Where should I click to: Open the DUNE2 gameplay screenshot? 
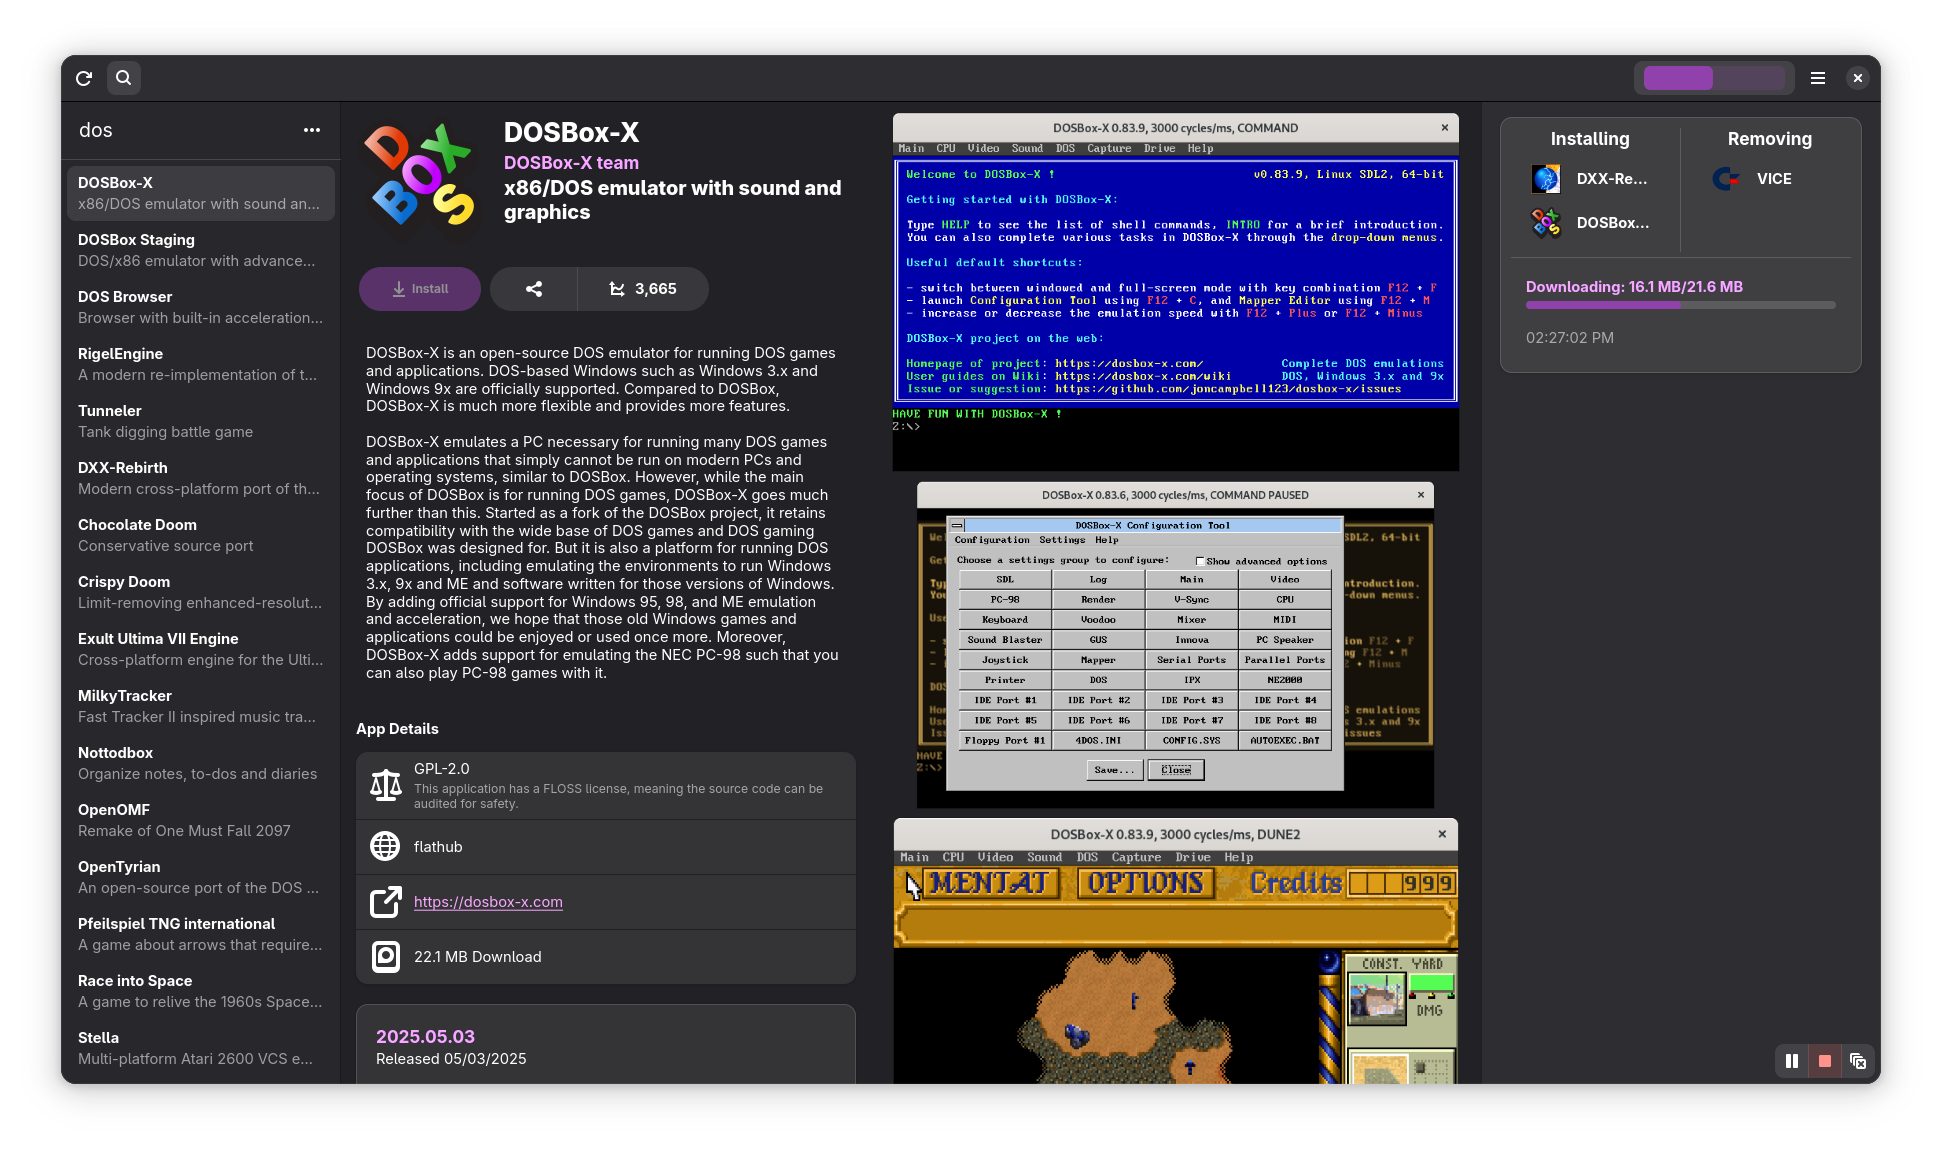coord(1176,951)
